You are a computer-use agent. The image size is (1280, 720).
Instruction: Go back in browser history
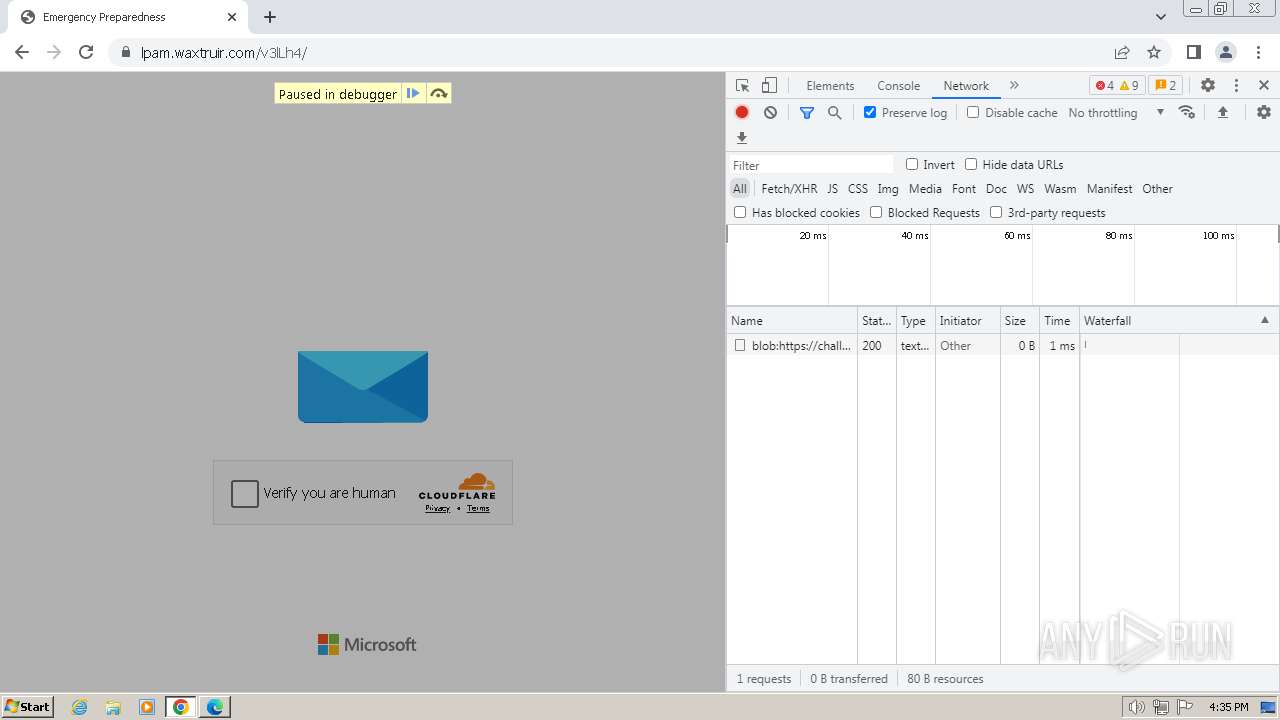click(x=22, y=53)
